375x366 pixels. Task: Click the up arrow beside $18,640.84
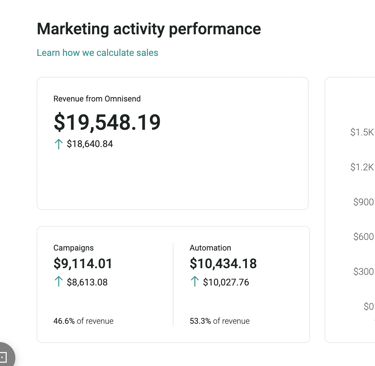(58, 144)
